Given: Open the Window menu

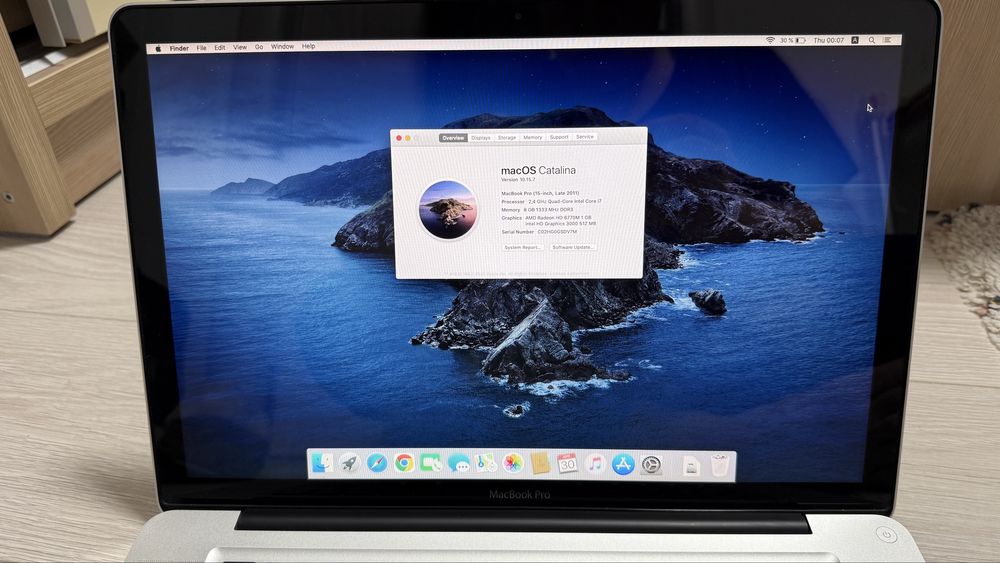Looking at the screenshot, I should coord(283,47).
